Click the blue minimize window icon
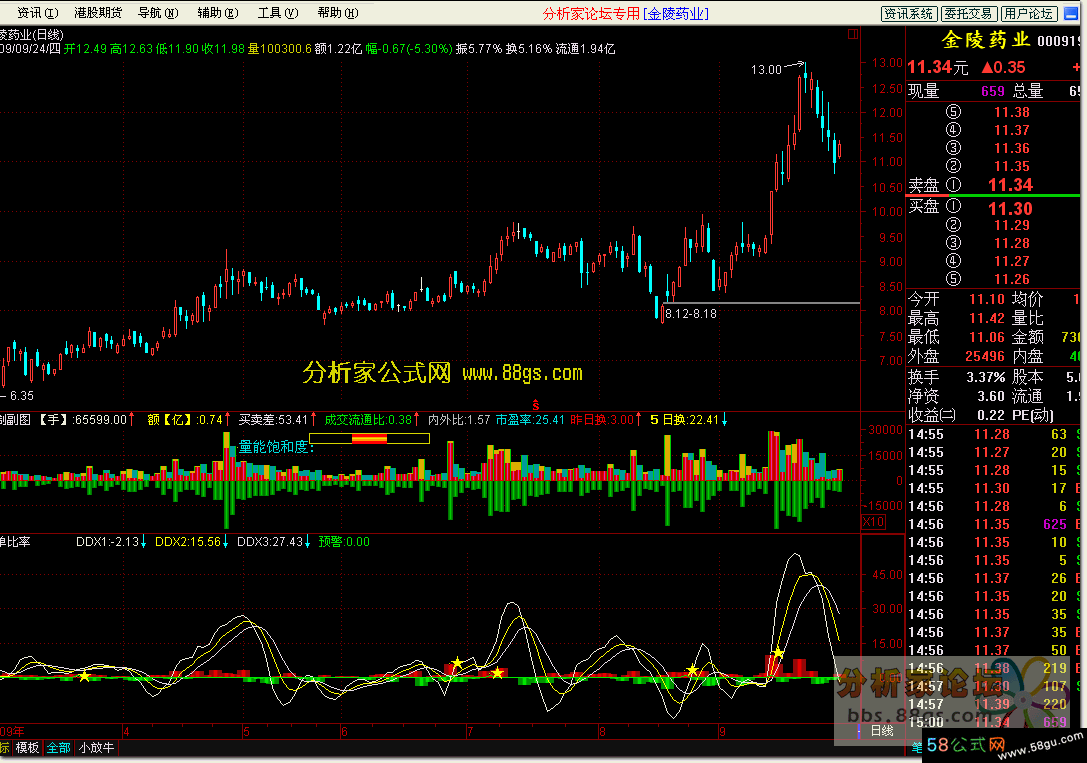 point(1071,14)
